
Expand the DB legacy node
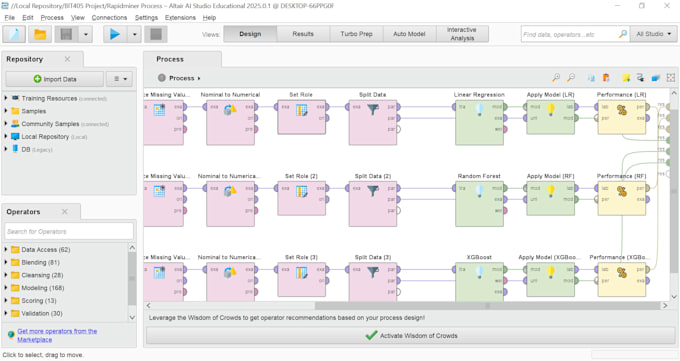[x=6, y=149]
